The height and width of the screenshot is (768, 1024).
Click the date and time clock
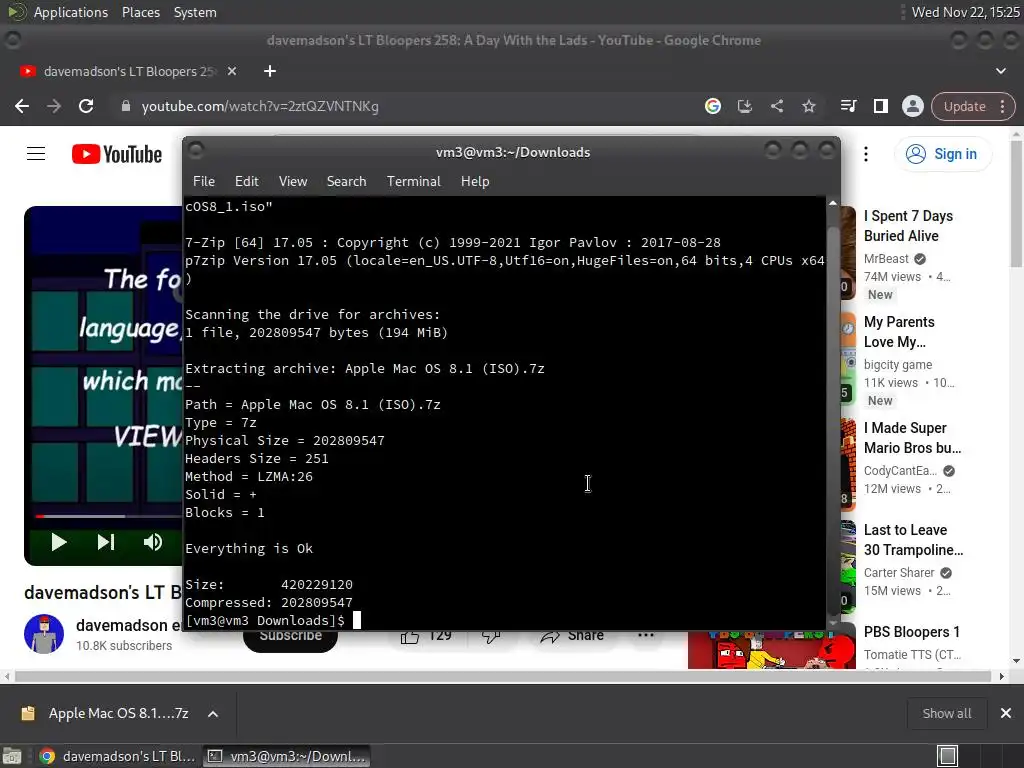pyautogui.click(x=965, y=12)
